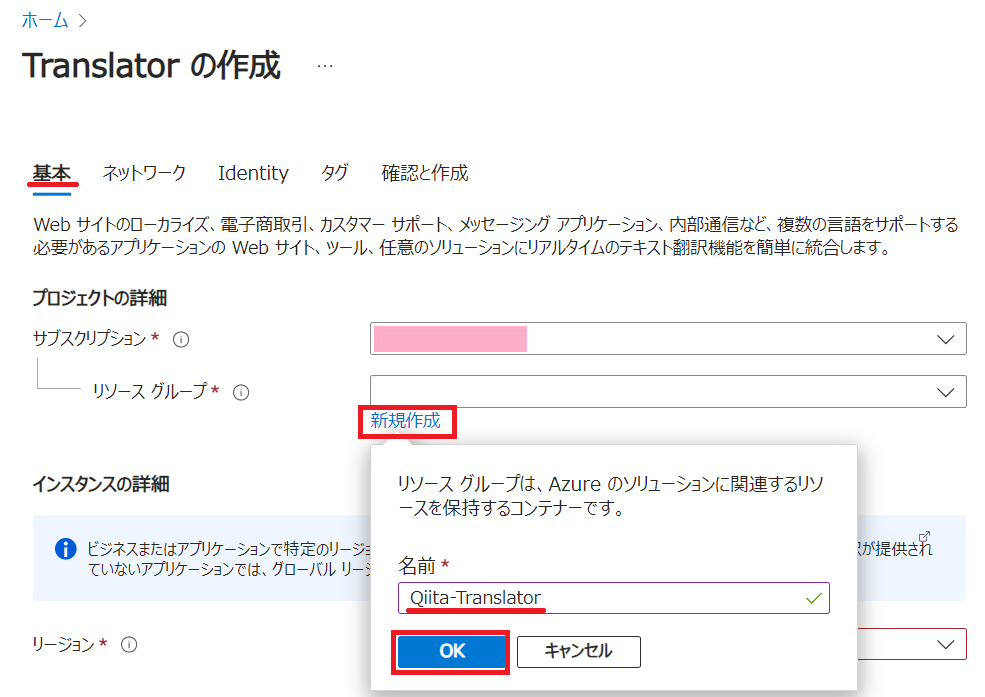Click the Translator の作成 page title

pyautogui.click(x=151, y=66)
